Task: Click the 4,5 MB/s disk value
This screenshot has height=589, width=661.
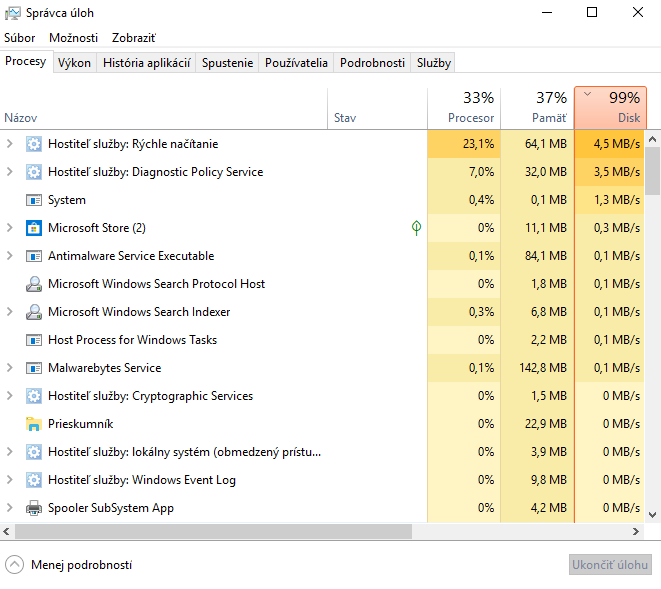Action: point(617,144)
